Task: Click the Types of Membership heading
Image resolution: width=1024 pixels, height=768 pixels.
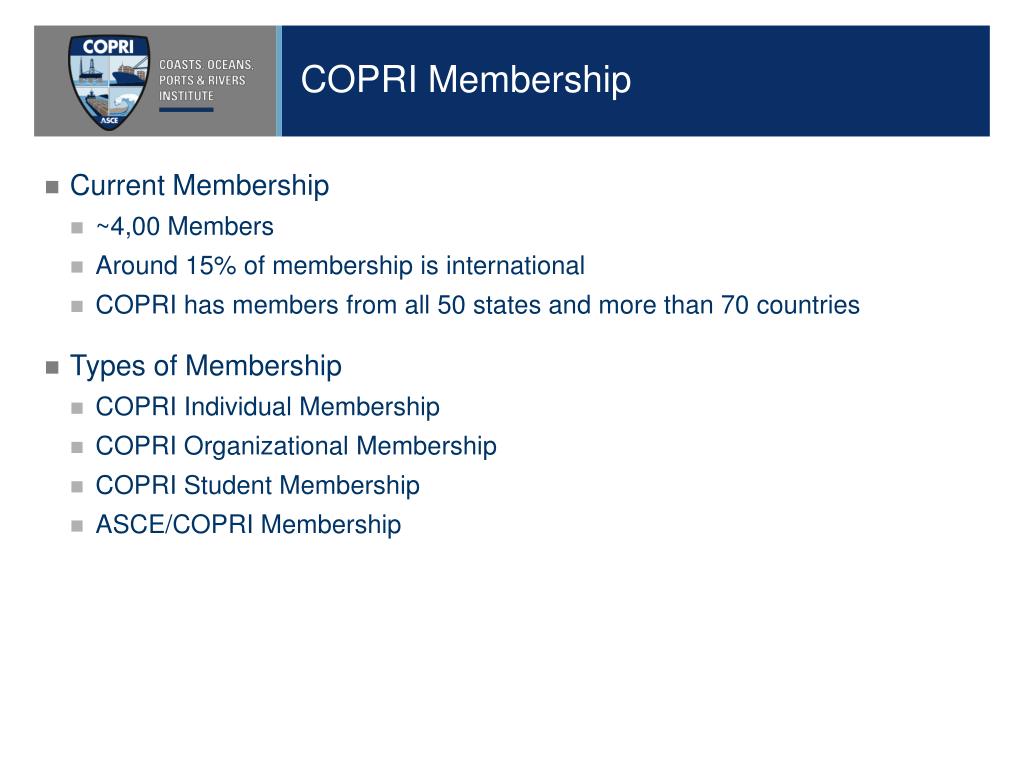Action: [x=206, y=366]
